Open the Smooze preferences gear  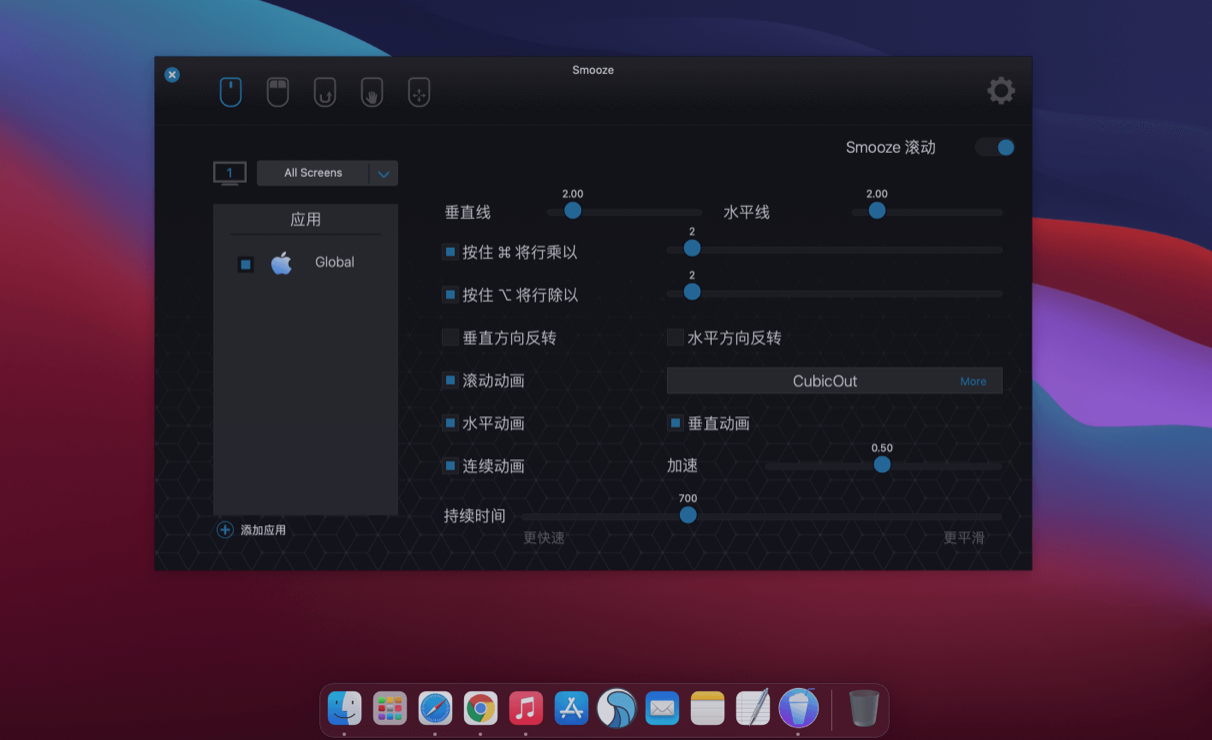1000,90
